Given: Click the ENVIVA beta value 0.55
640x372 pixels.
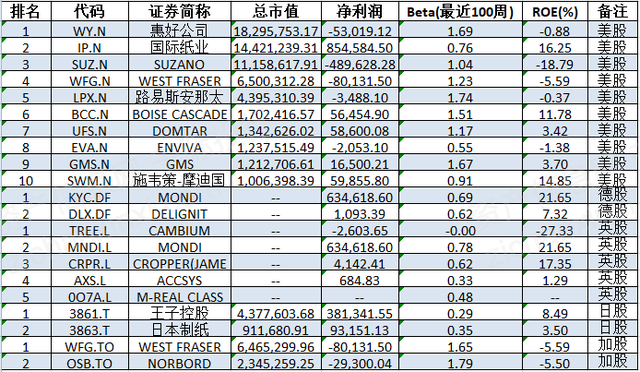Looking at the screenshot, I should tap(460, 147).
